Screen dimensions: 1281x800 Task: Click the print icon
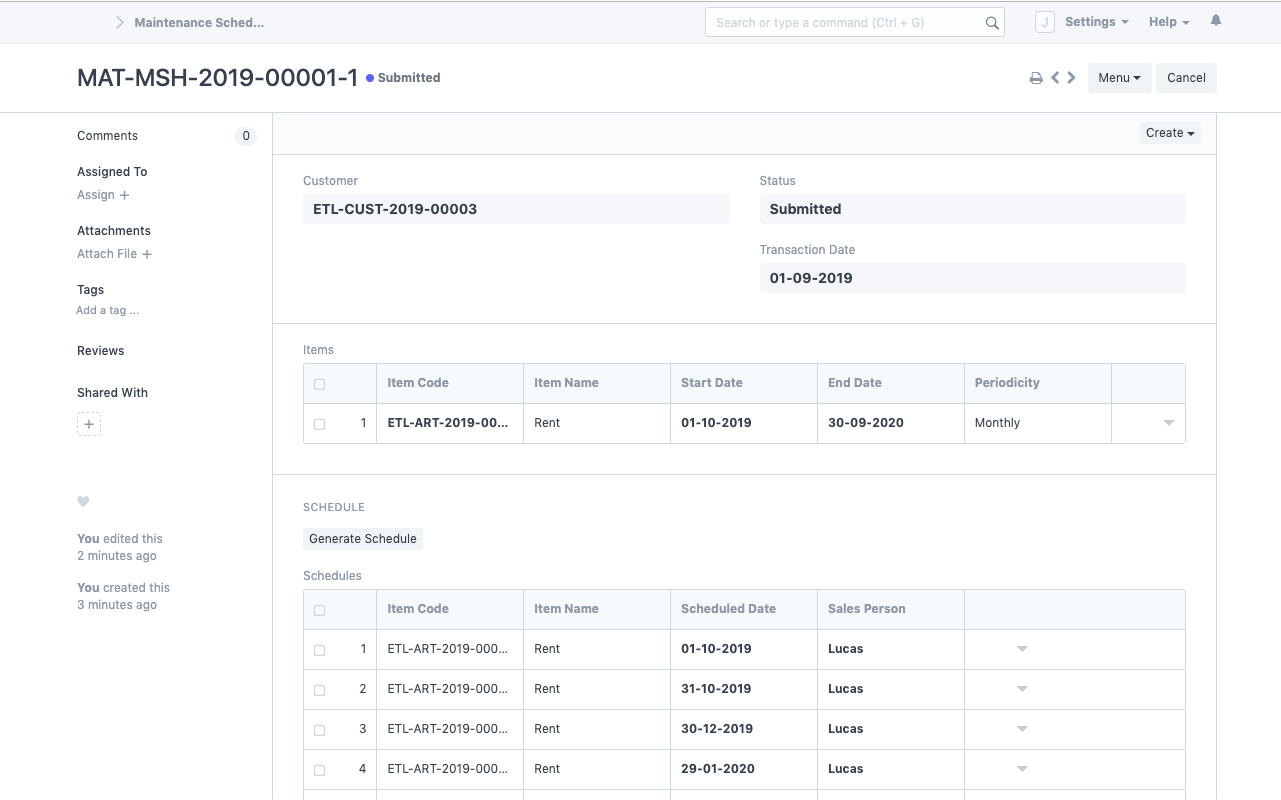point(1036,78)
